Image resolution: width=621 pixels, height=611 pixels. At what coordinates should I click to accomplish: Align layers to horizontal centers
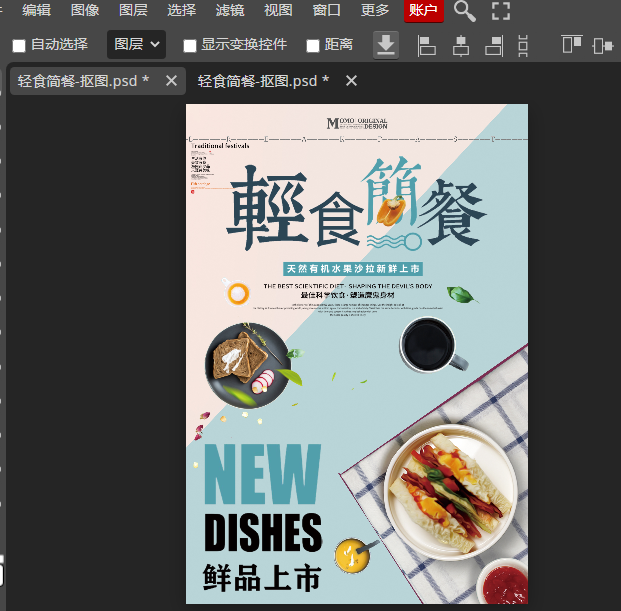460,45
